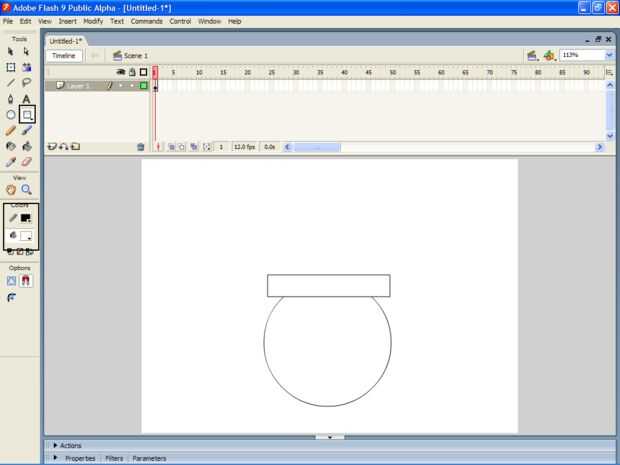Select the Oval tool
620x465 pixels.
coord(11,115)
